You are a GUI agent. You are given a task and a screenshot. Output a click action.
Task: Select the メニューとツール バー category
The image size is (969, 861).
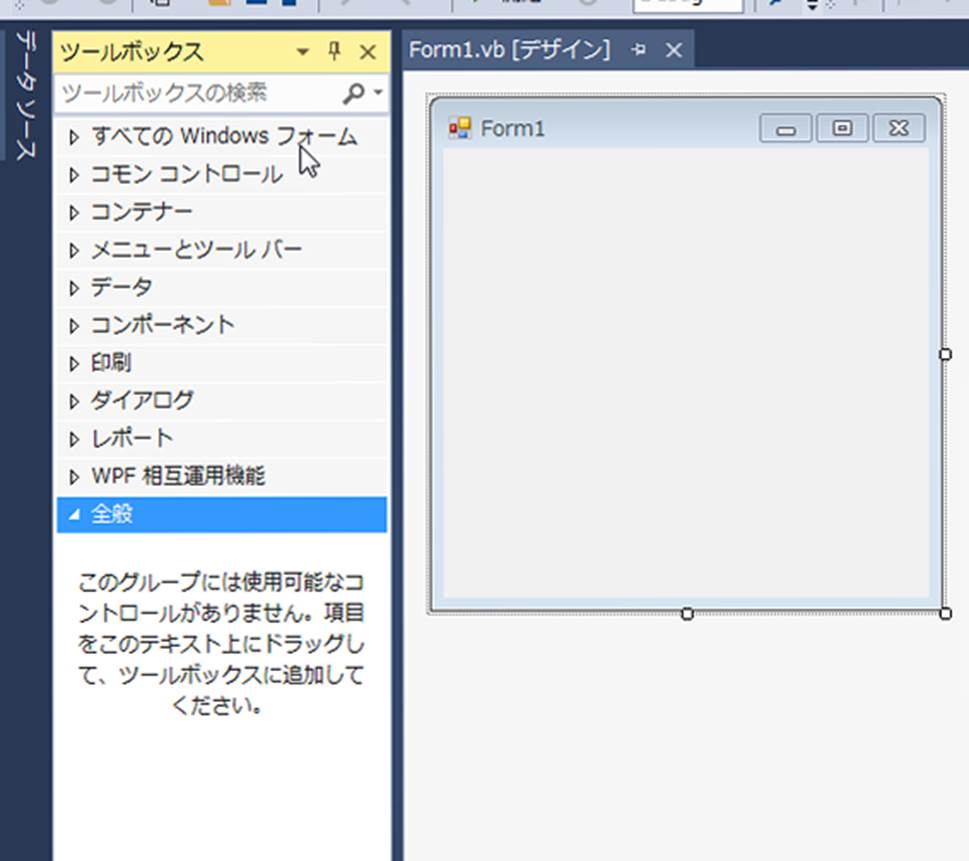coord(196,250)
